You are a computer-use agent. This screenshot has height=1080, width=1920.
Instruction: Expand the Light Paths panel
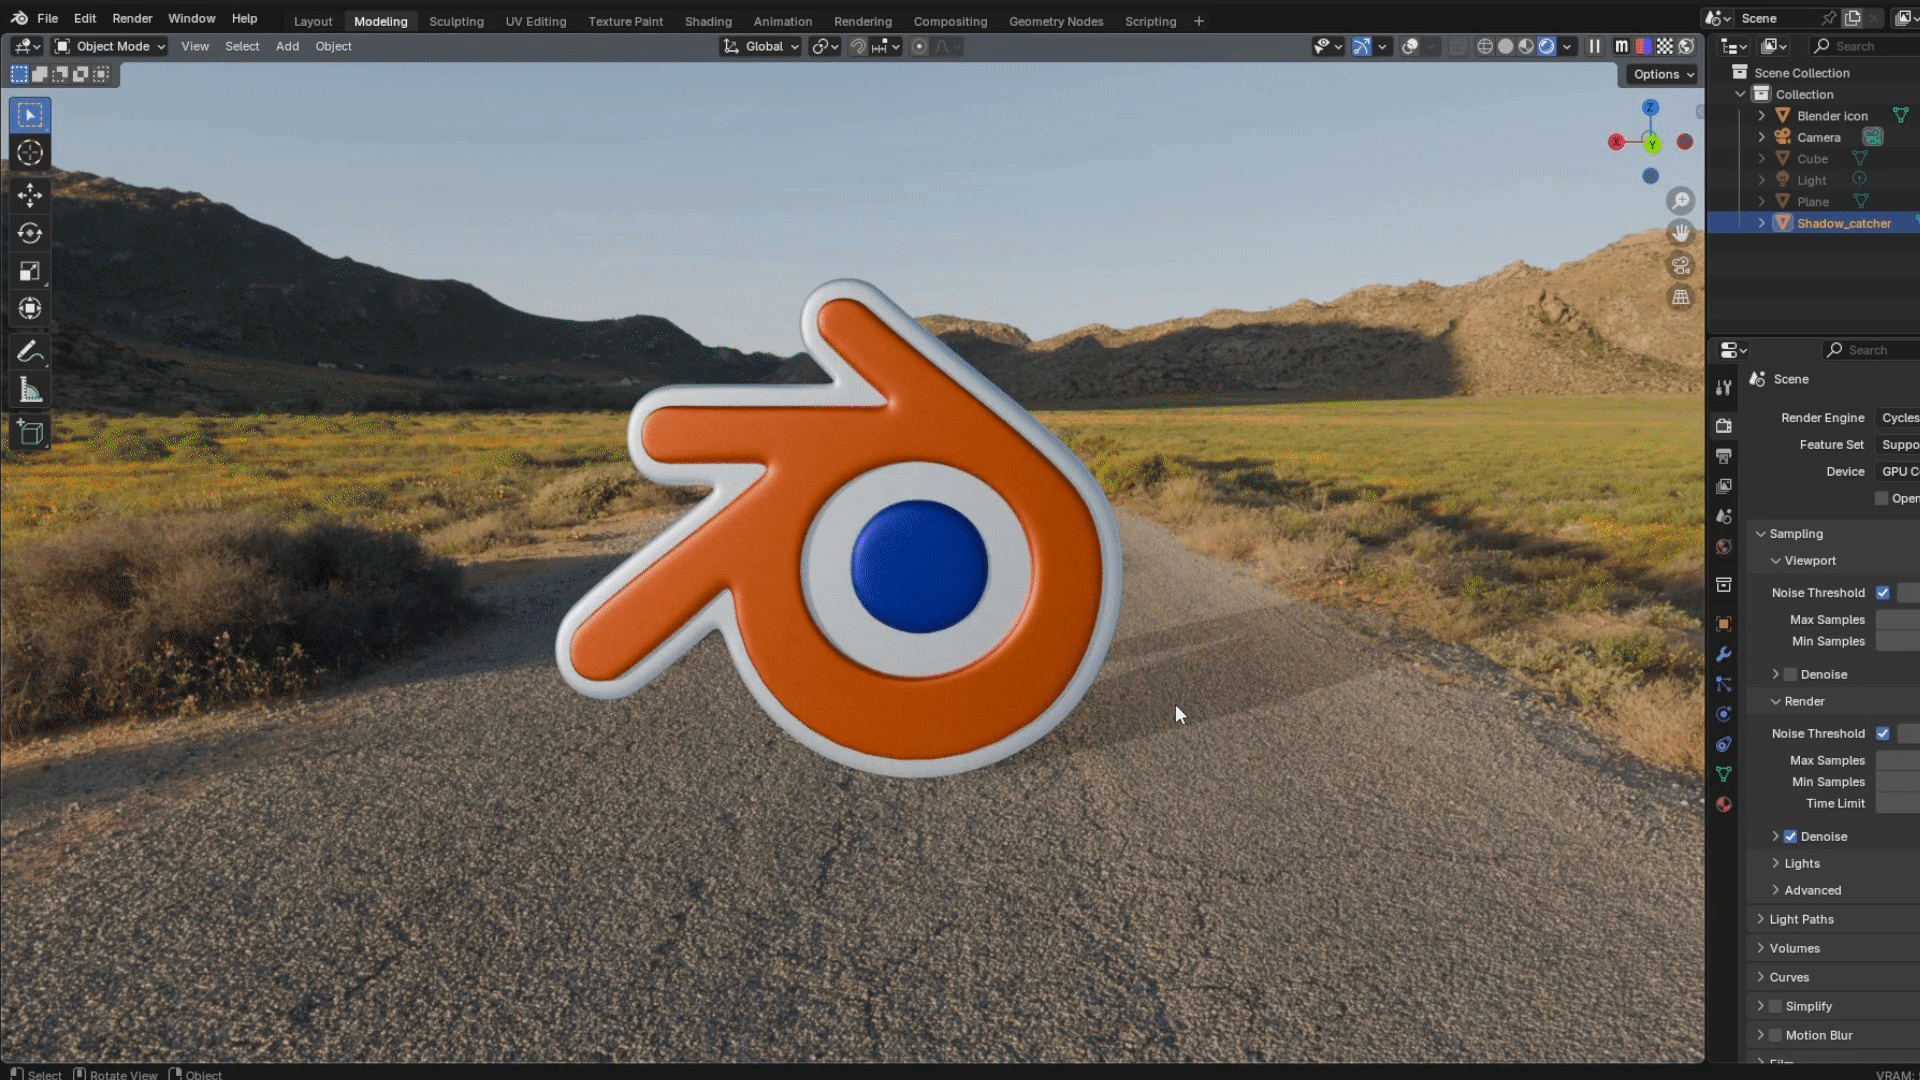pyautogui.click(x=1761, y=920)
